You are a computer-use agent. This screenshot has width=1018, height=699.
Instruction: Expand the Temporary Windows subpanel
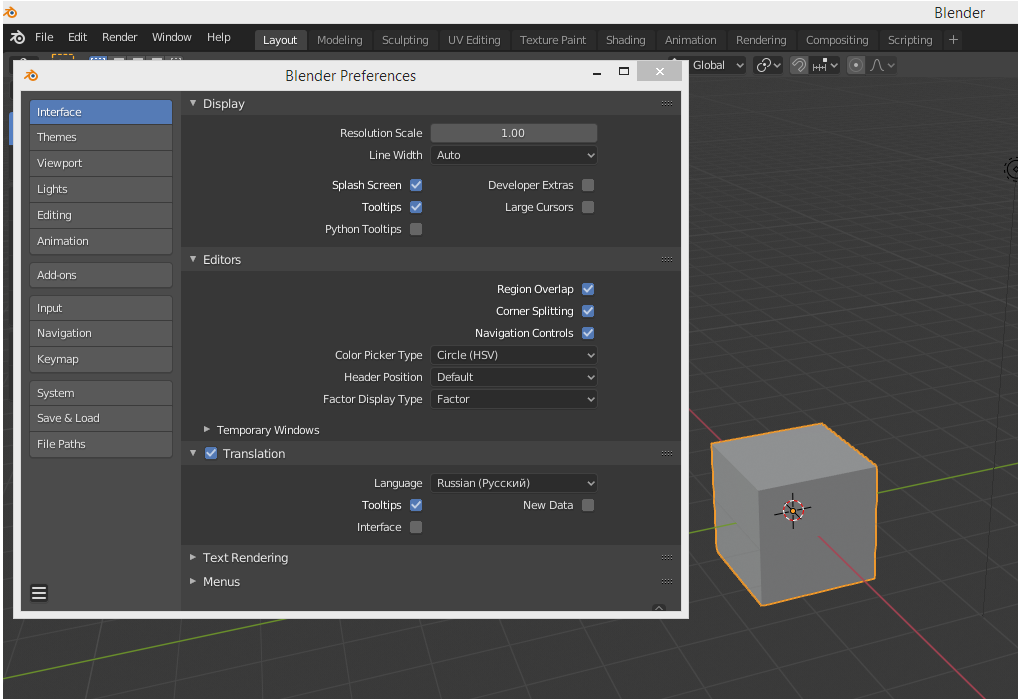pyautogui.click(x=206, y=430)
